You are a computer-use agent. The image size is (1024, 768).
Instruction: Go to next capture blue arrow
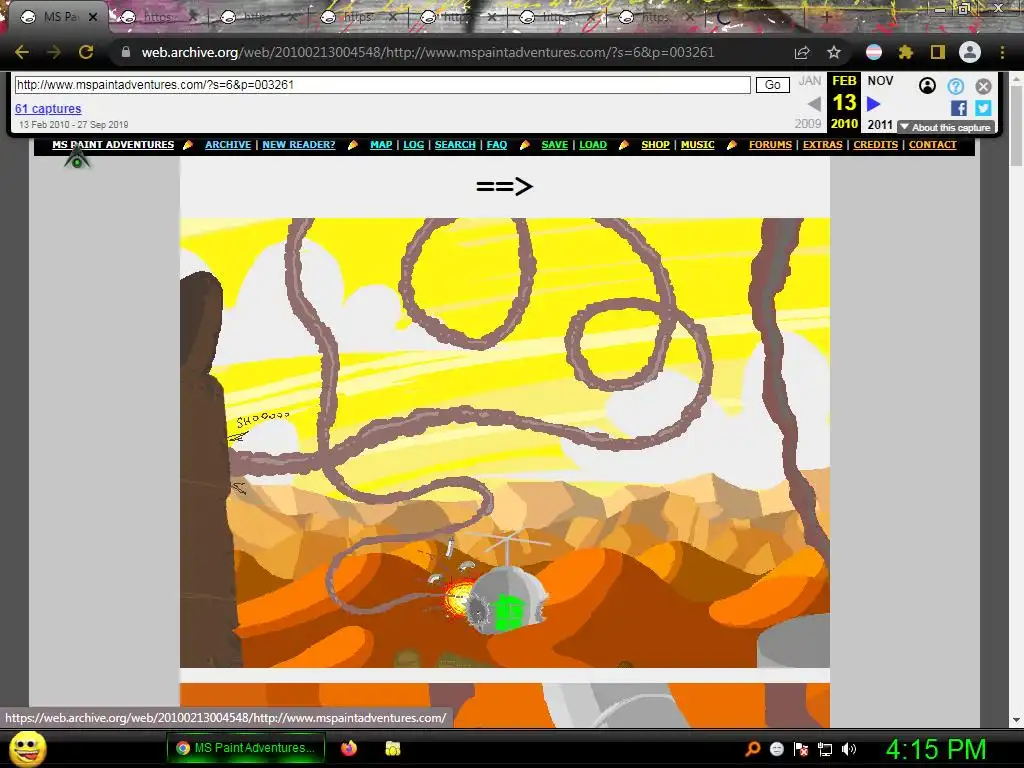(x=873, y=104)
